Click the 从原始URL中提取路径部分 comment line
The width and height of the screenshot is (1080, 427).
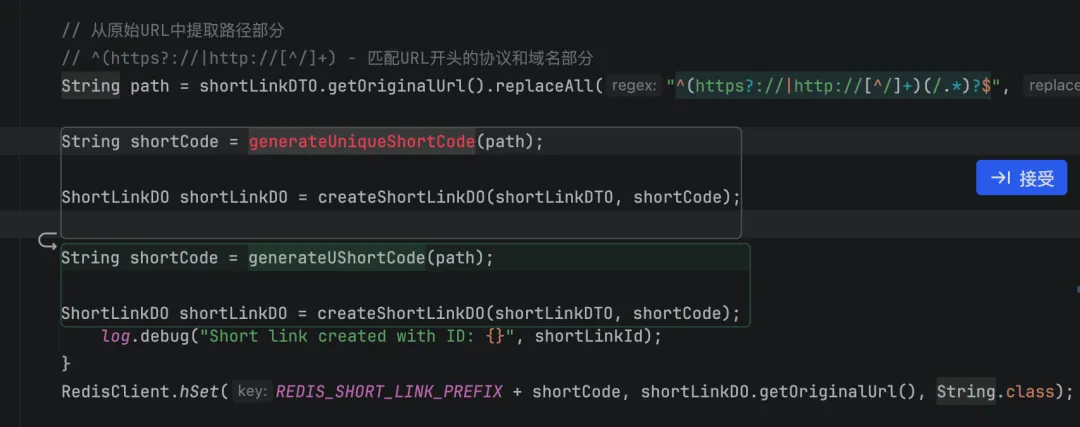click(173, 30)
